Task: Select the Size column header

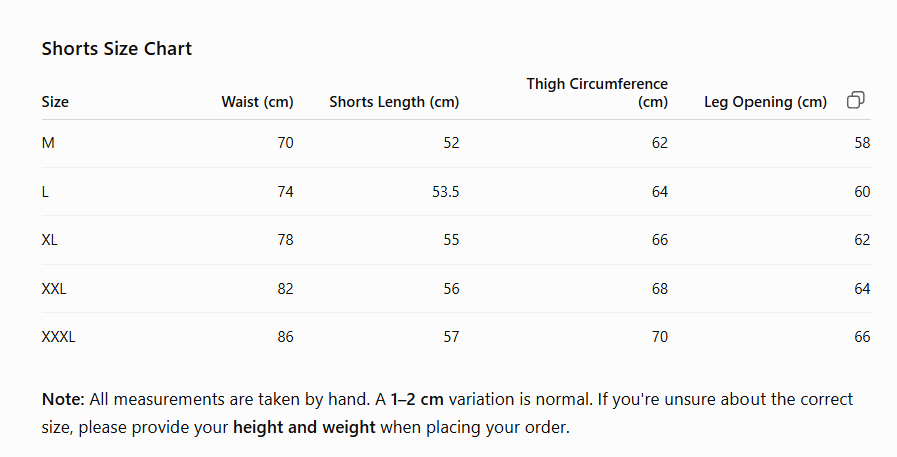Action: [55, 102]
